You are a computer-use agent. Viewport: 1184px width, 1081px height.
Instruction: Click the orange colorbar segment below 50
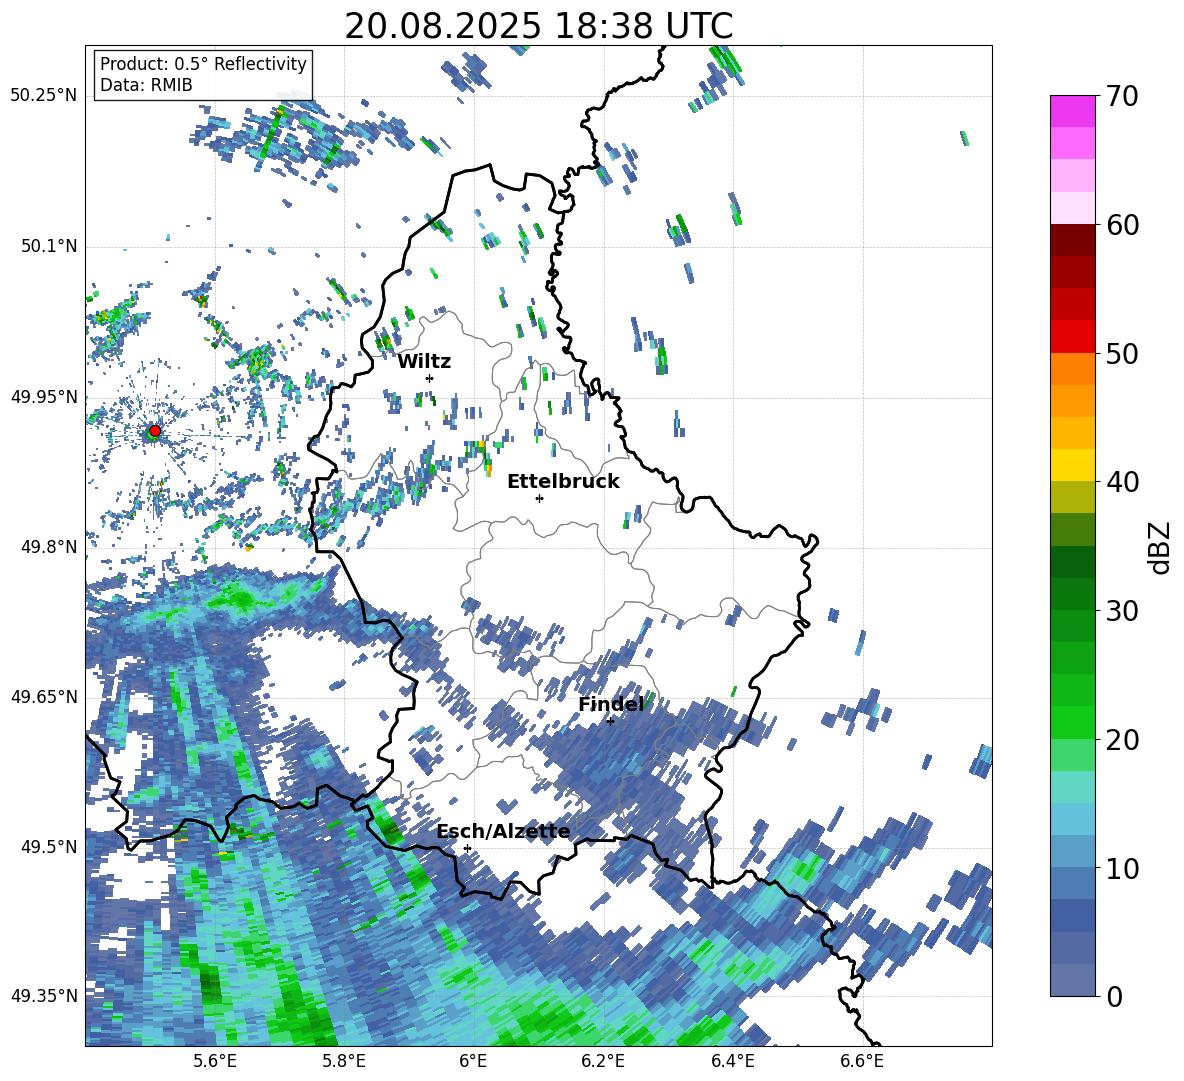(1072, 369)
